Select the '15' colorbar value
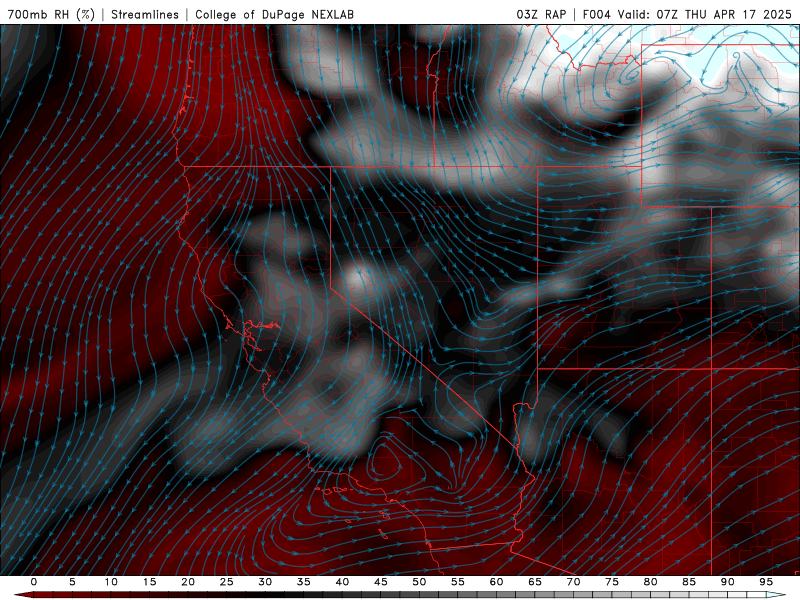This screenshot has width=800, height=600. (x=149, y=582)
